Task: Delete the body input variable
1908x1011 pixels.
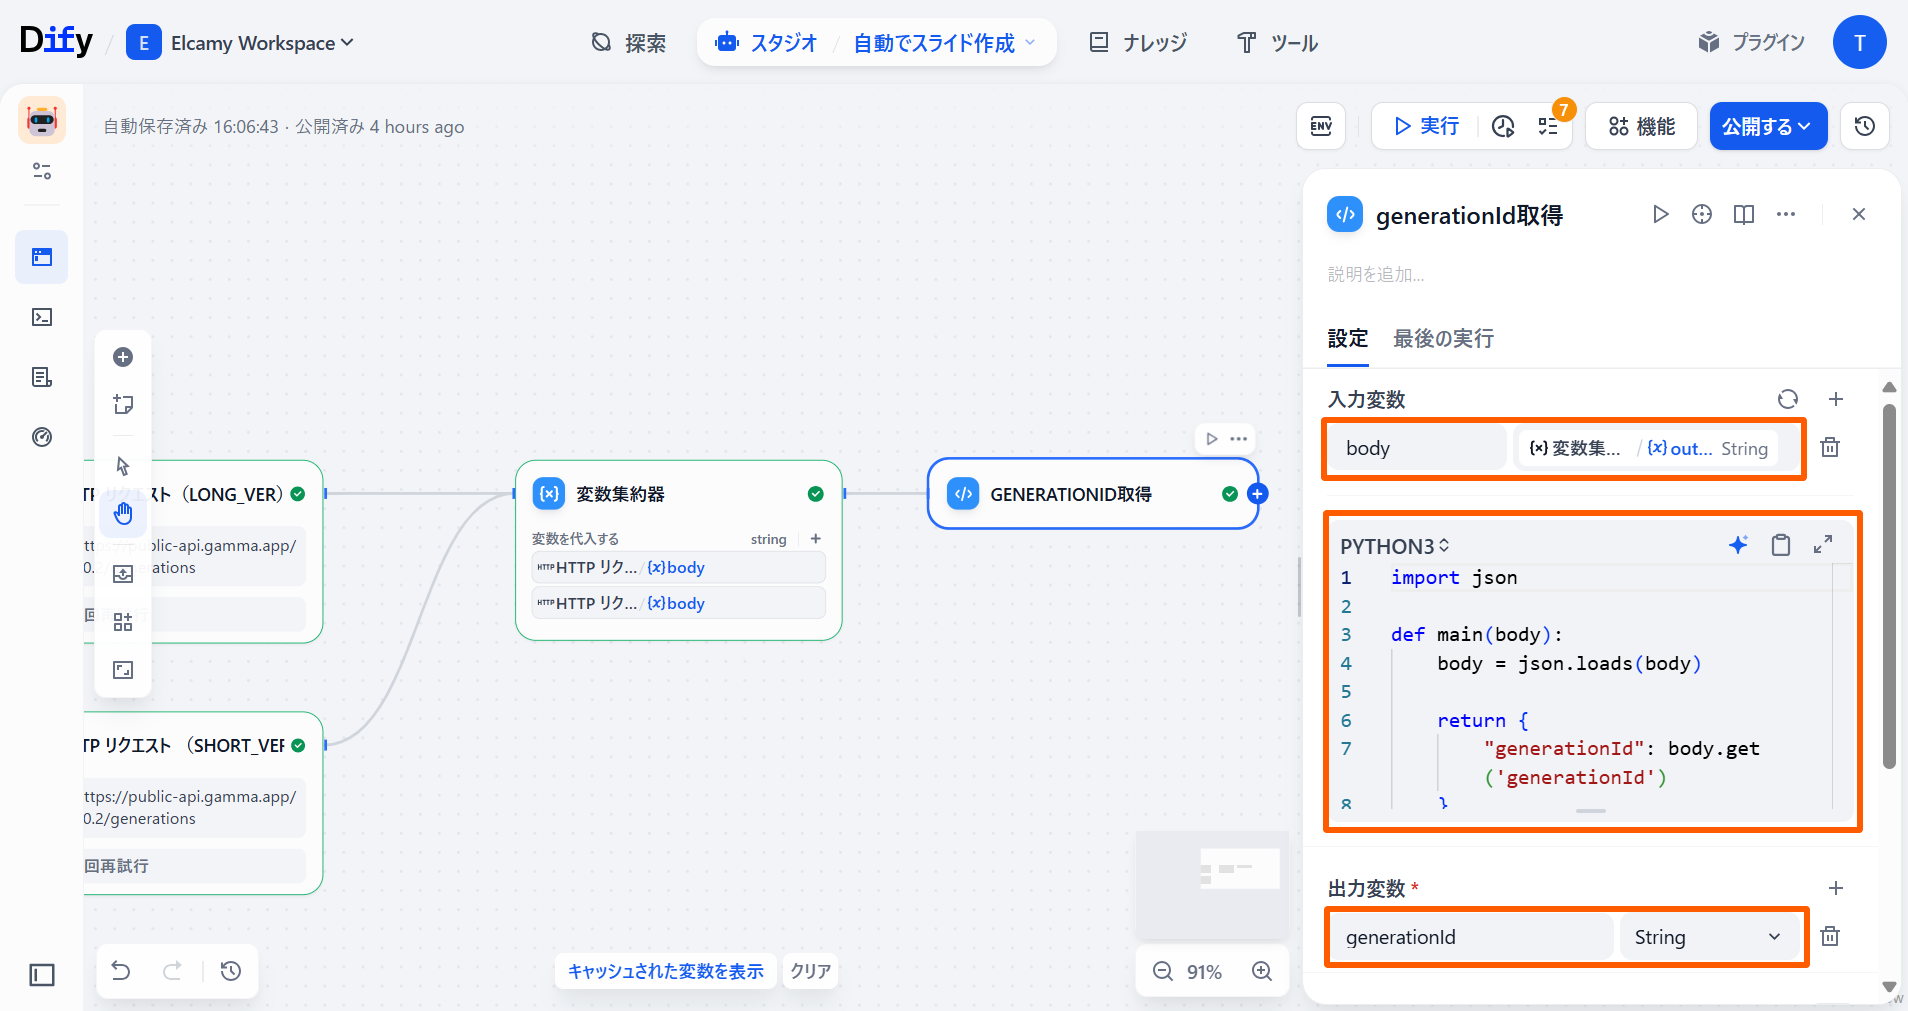Action: pos(1830,448)
